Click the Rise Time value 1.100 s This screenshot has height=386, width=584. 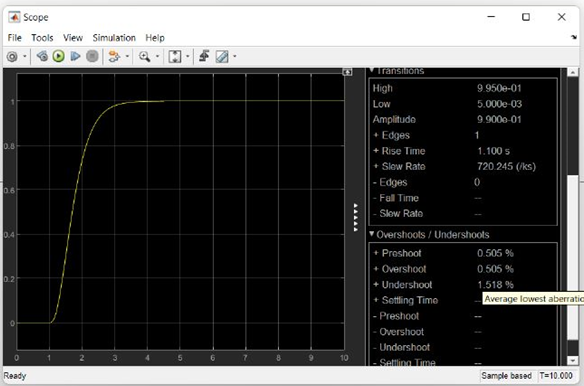493,151
